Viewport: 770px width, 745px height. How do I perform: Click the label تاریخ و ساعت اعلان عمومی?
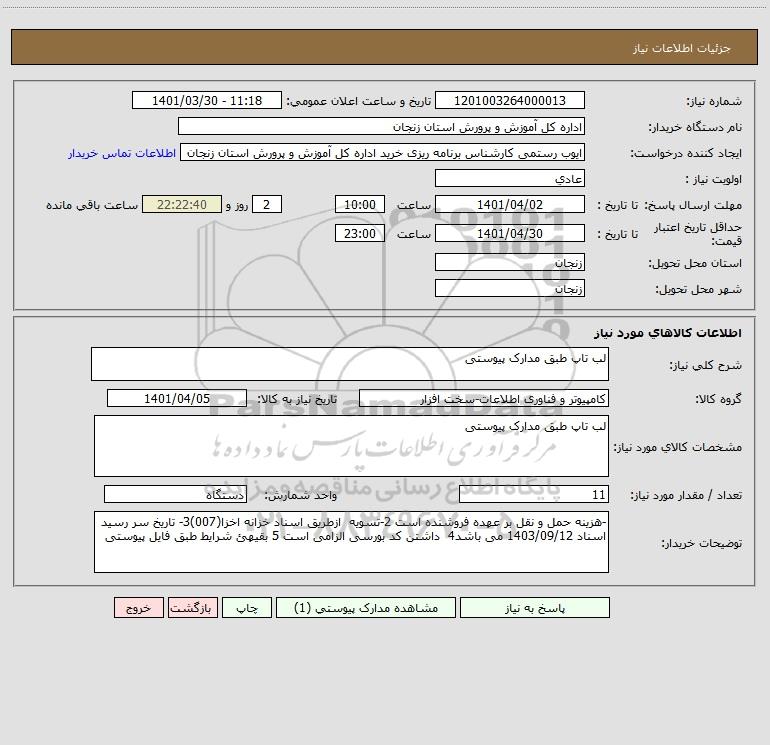[x=359, y=102]
